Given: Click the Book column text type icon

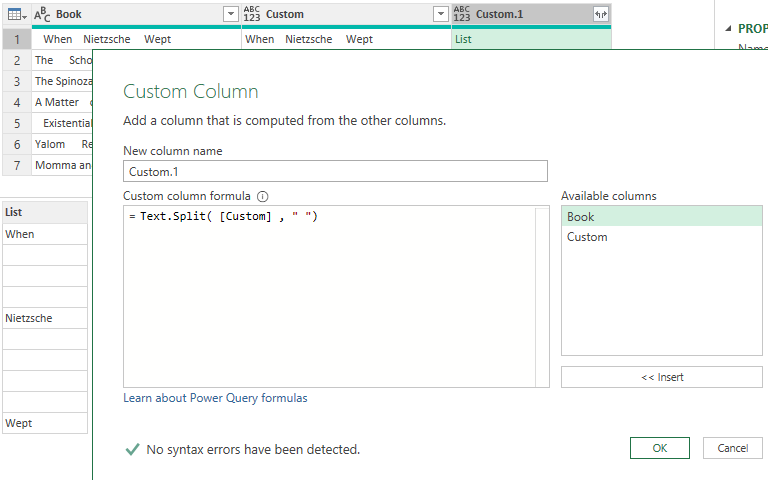Looking at the screenshot, I should pyautogui.click(x=42, y=15).
